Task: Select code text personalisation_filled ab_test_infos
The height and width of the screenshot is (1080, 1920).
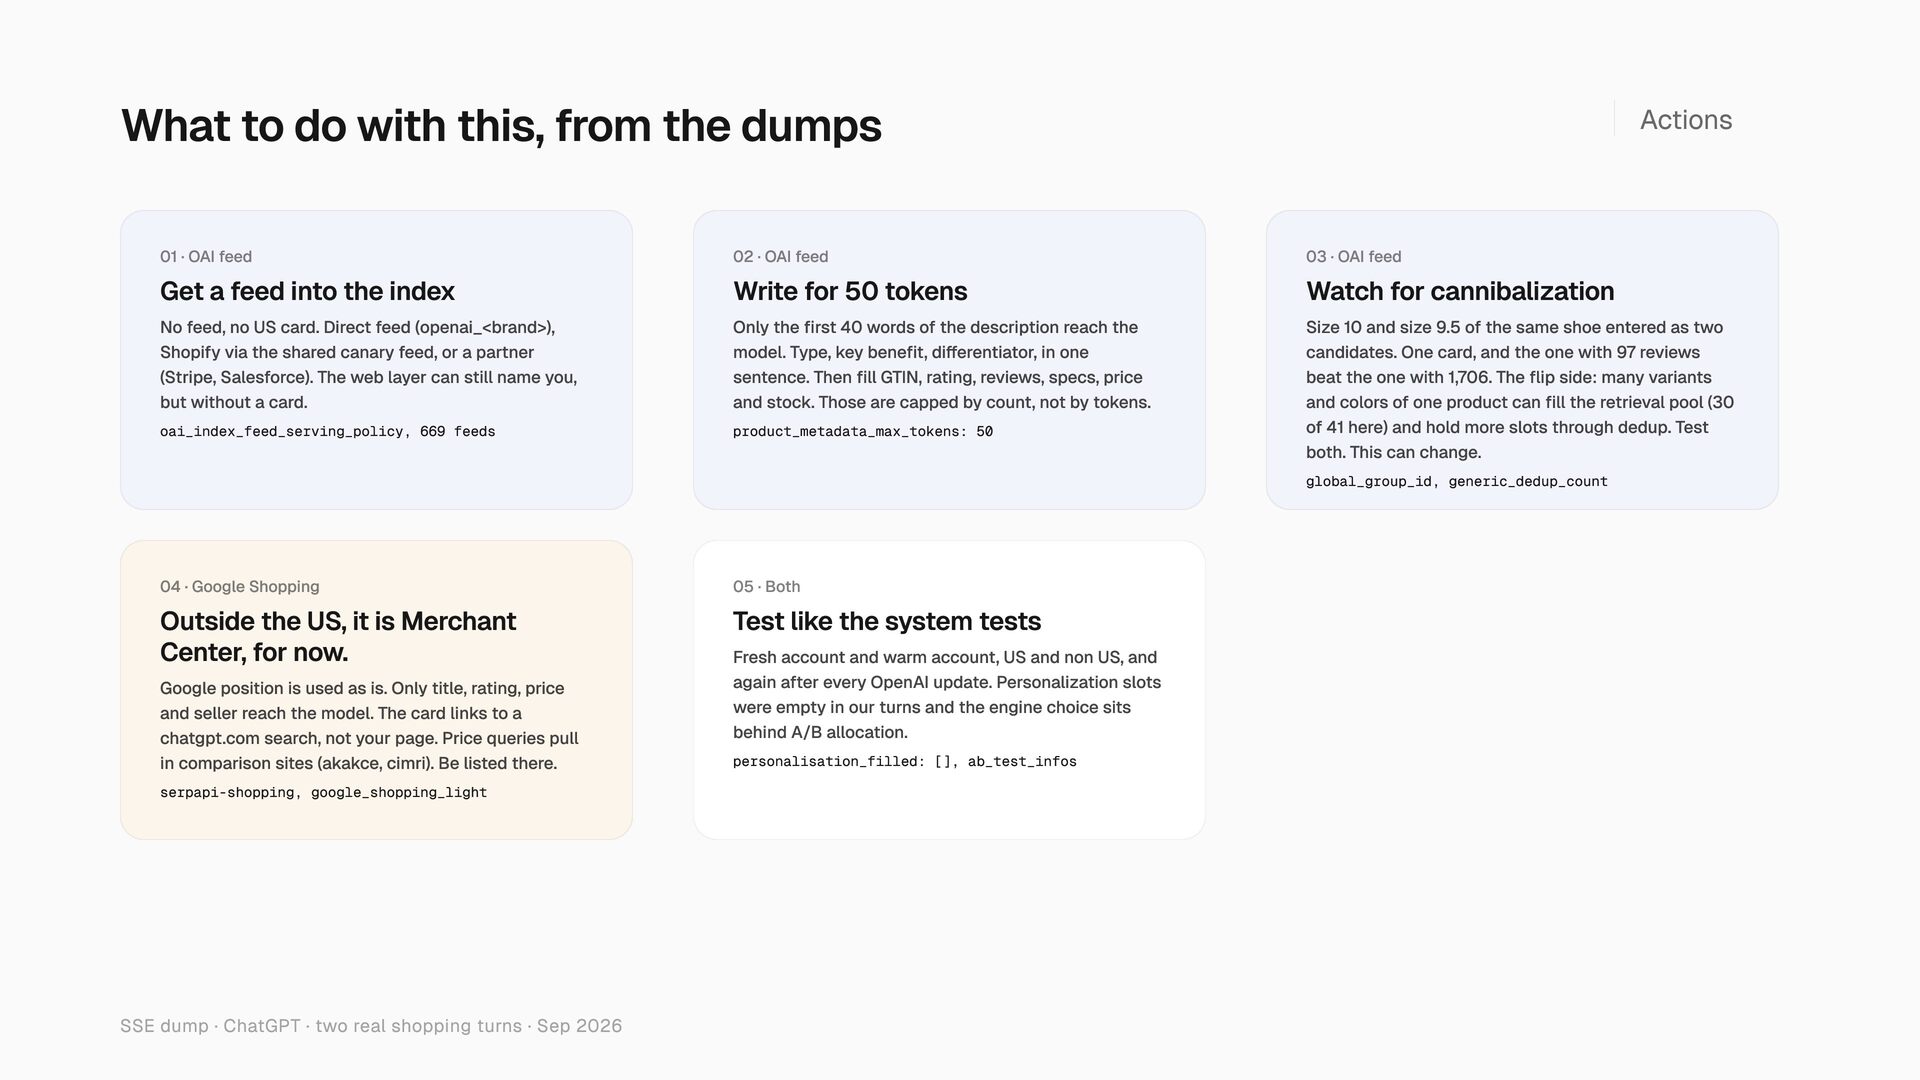Action: coord(905,762)
